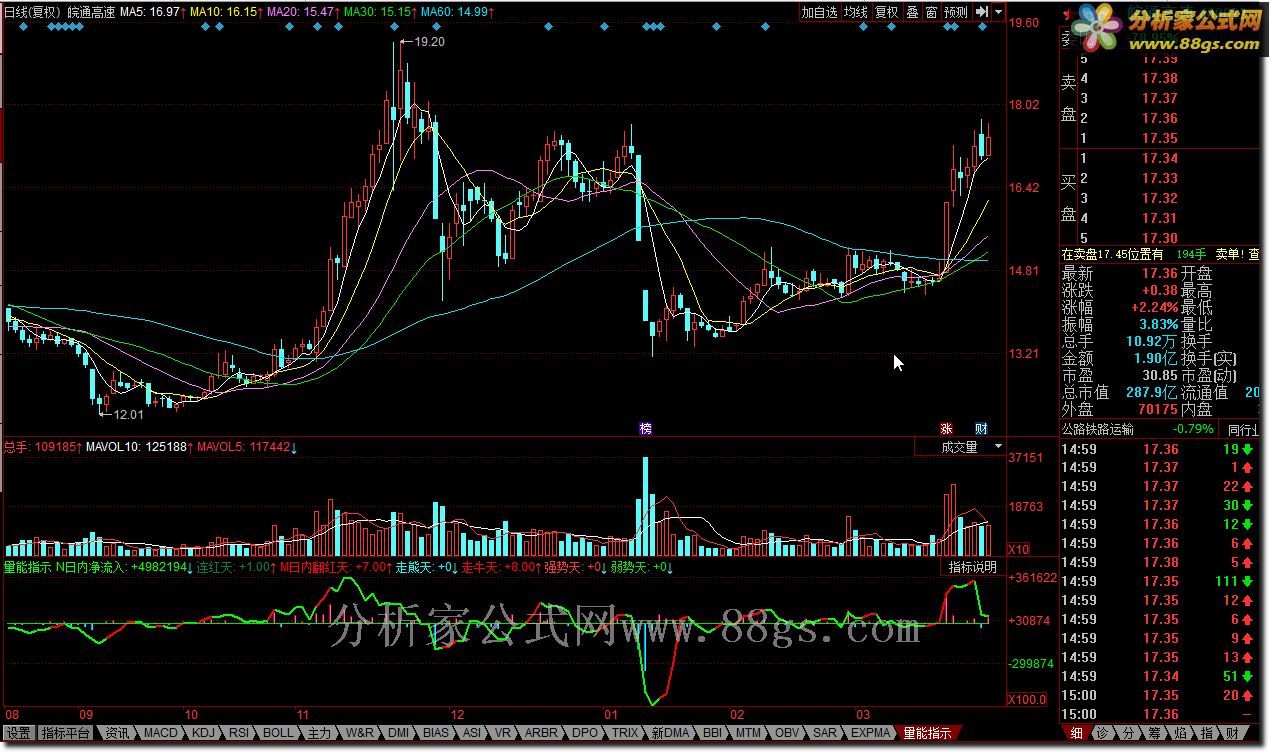Viewport: 1271px width, 753px height.
Task: Click the 日线(复权) period label
Action: (x=33, y=11)
